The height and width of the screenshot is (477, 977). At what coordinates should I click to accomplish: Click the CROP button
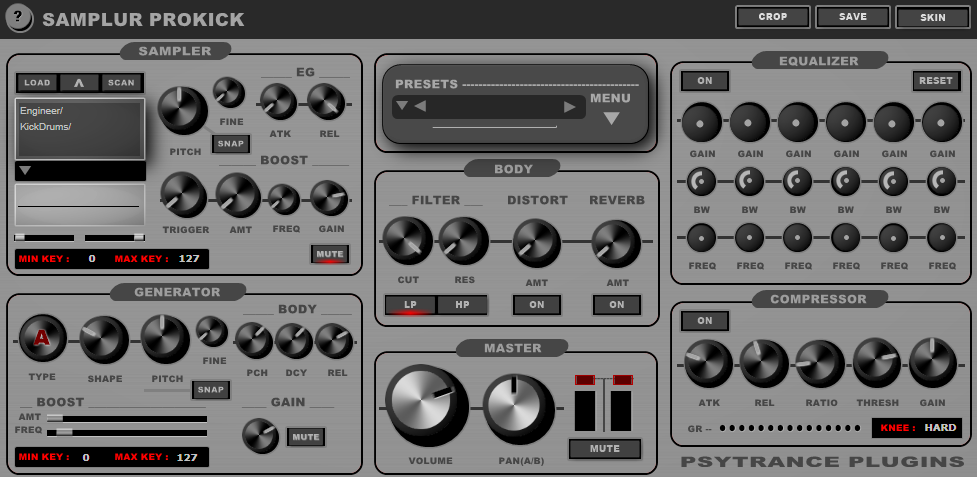point(773,17)
